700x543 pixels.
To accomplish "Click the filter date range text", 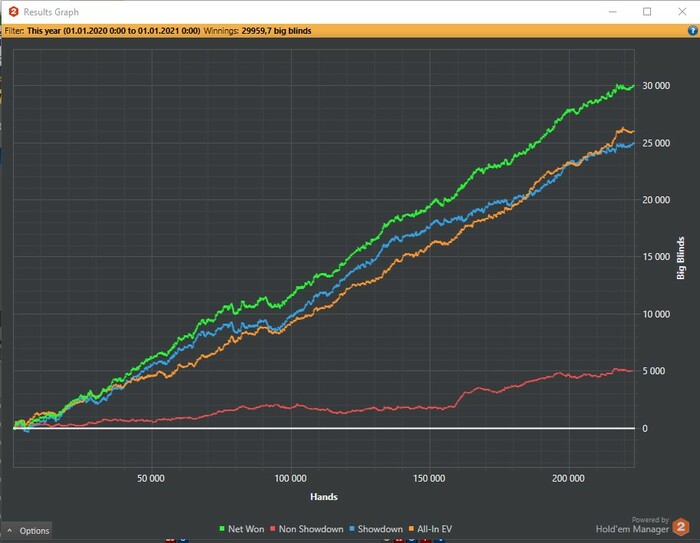I will (113, 31).
